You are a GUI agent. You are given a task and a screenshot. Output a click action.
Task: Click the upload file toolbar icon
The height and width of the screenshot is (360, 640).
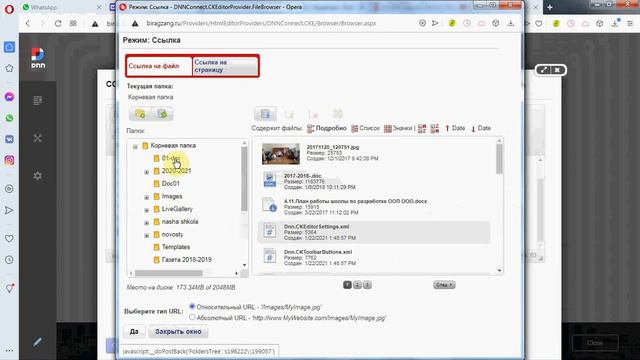pos(265,114)
